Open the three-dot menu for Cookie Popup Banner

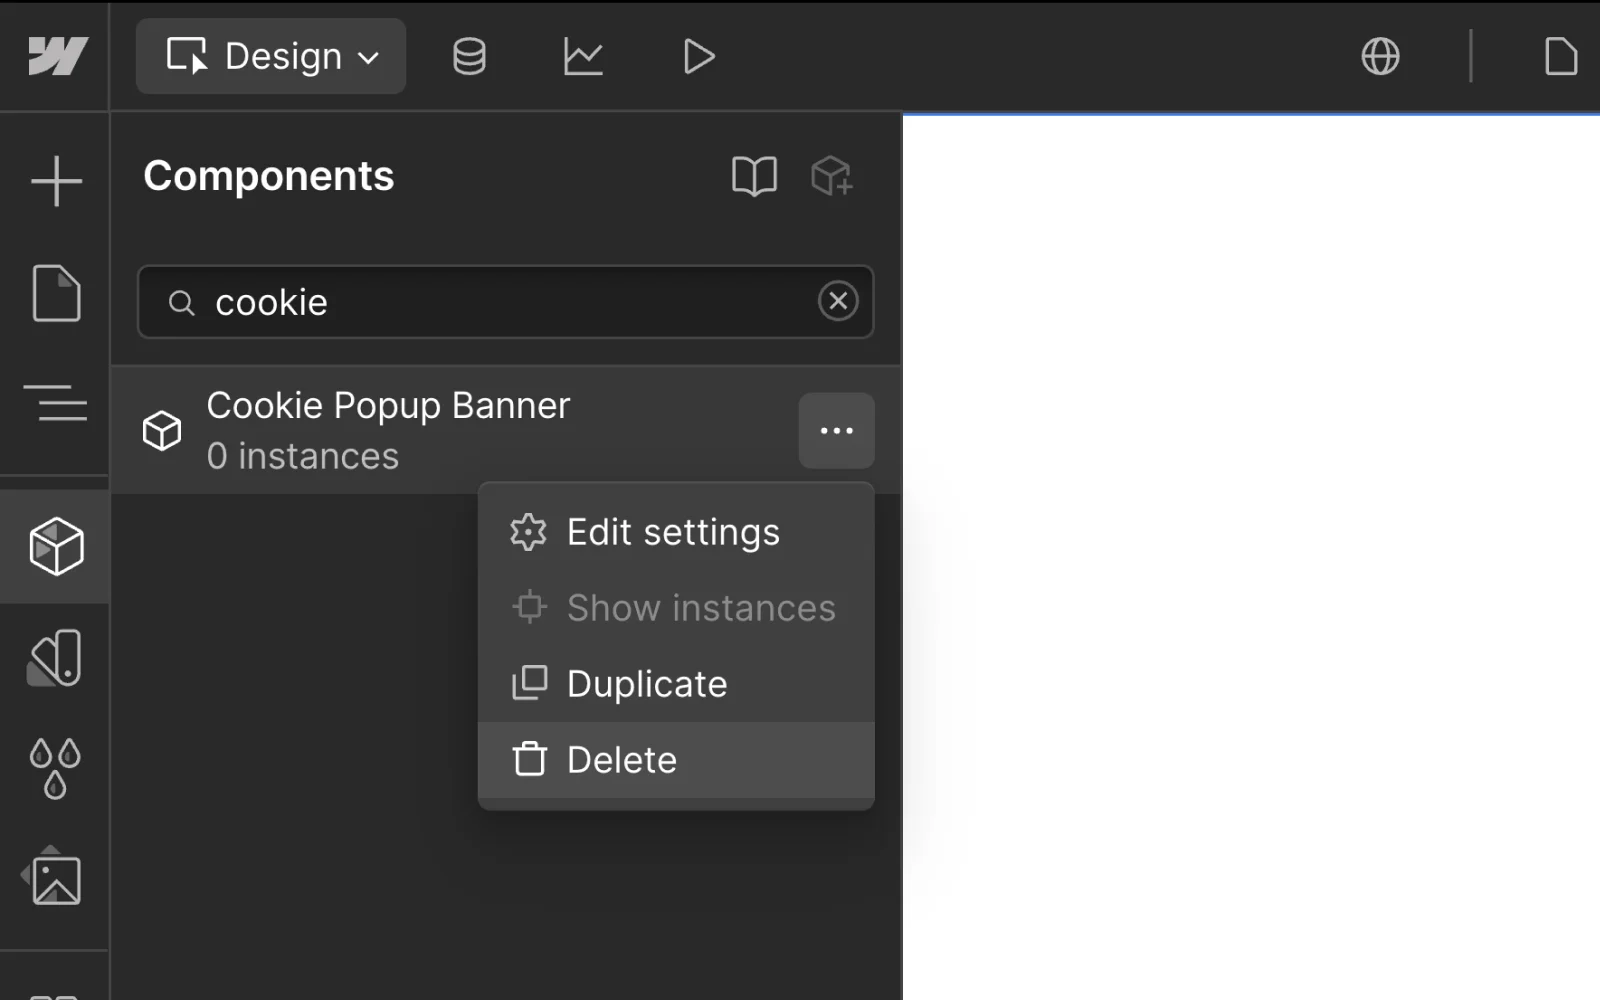[836, 431]
